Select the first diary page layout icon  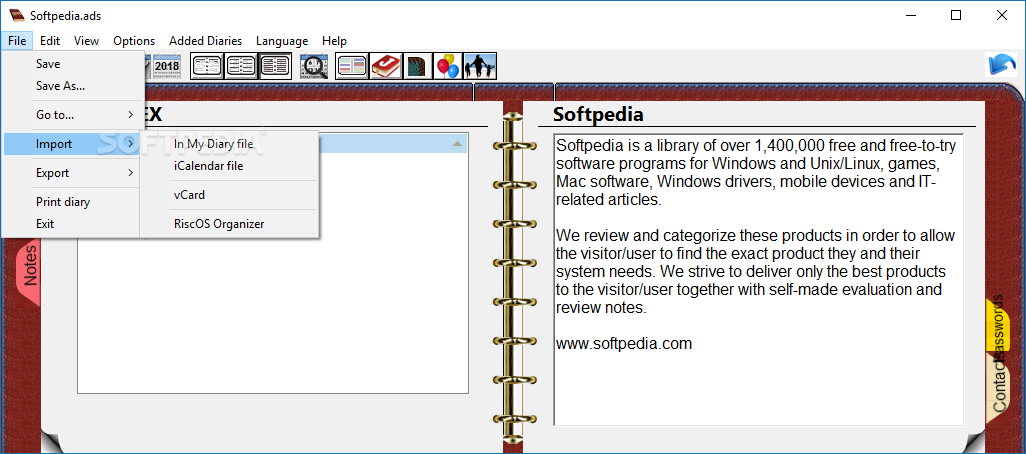click(x=207, y=66)
